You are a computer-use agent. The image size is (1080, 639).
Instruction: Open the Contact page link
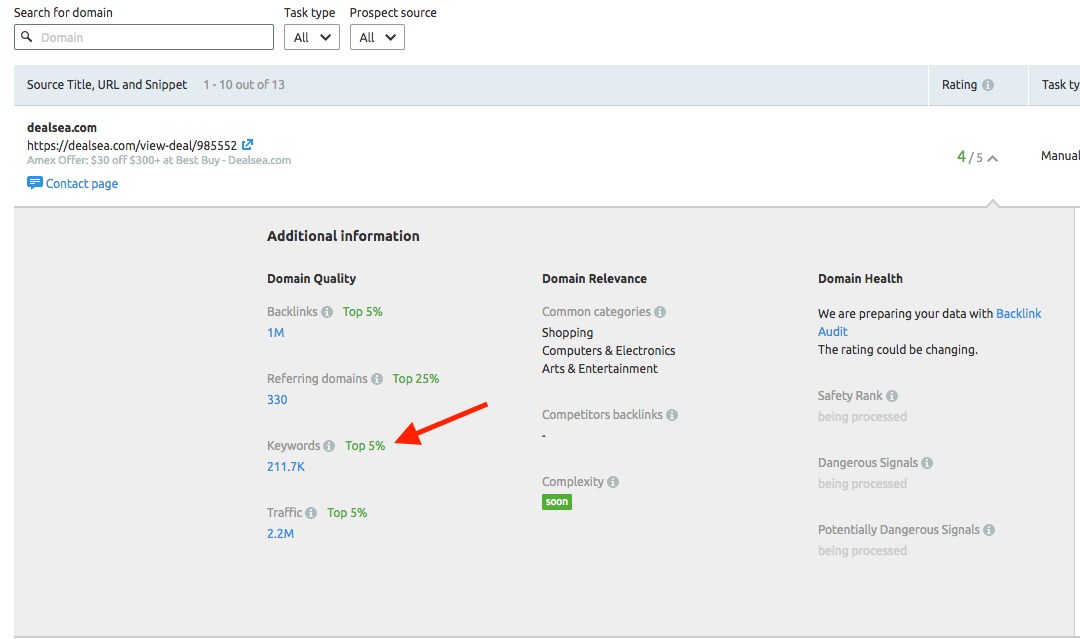click(82, 183)
